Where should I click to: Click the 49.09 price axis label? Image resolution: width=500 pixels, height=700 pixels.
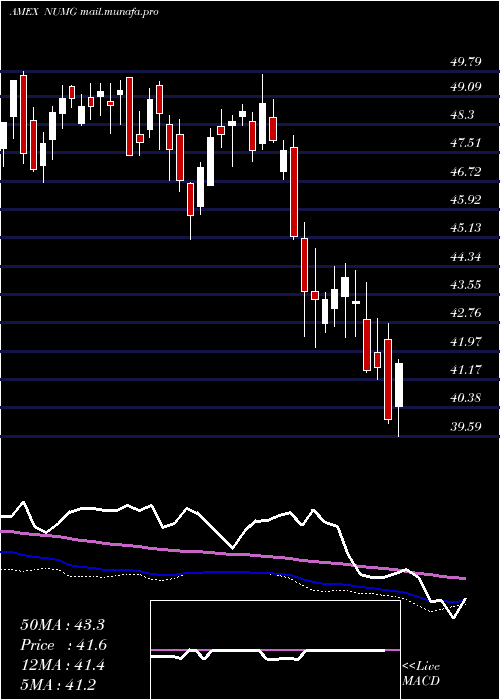(x=466, y=87)
